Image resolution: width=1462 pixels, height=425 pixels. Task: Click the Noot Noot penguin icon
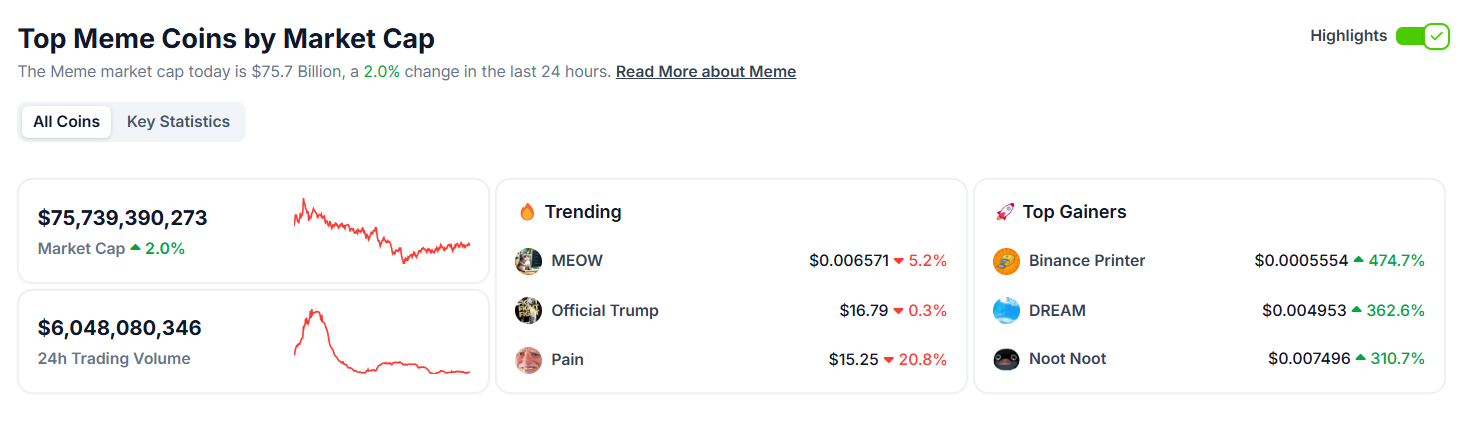click(1006, 359)
